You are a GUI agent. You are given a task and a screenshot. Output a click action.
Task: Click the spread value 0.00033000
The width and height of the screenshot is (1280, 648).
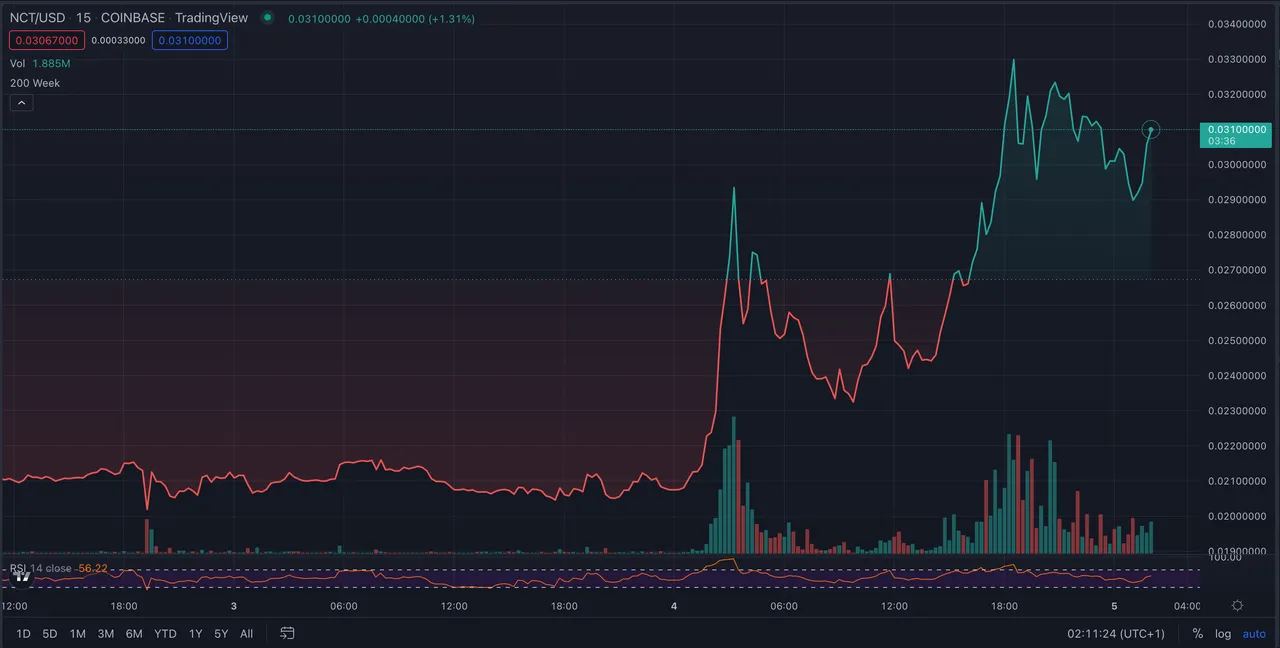point(118,40)
